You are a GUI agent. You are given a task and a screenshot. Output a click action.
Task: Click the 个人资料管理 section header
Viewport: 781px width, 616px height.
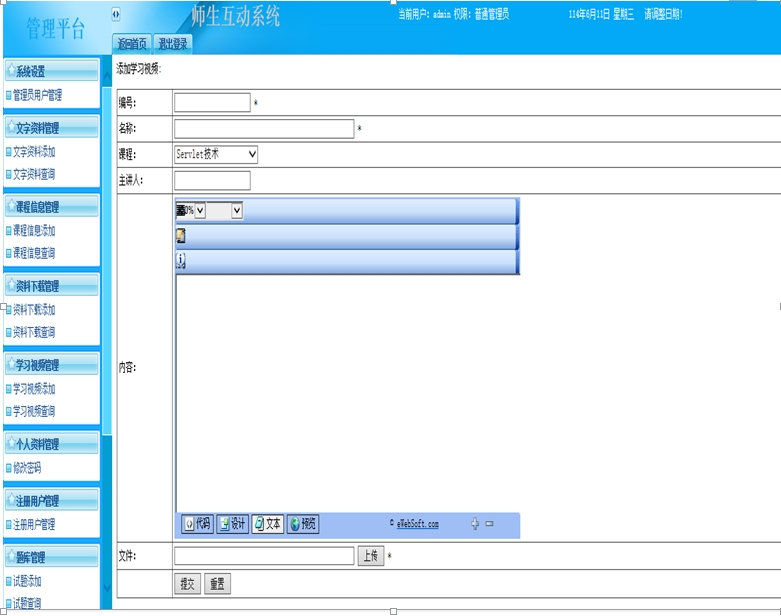(x=52, y=444)
